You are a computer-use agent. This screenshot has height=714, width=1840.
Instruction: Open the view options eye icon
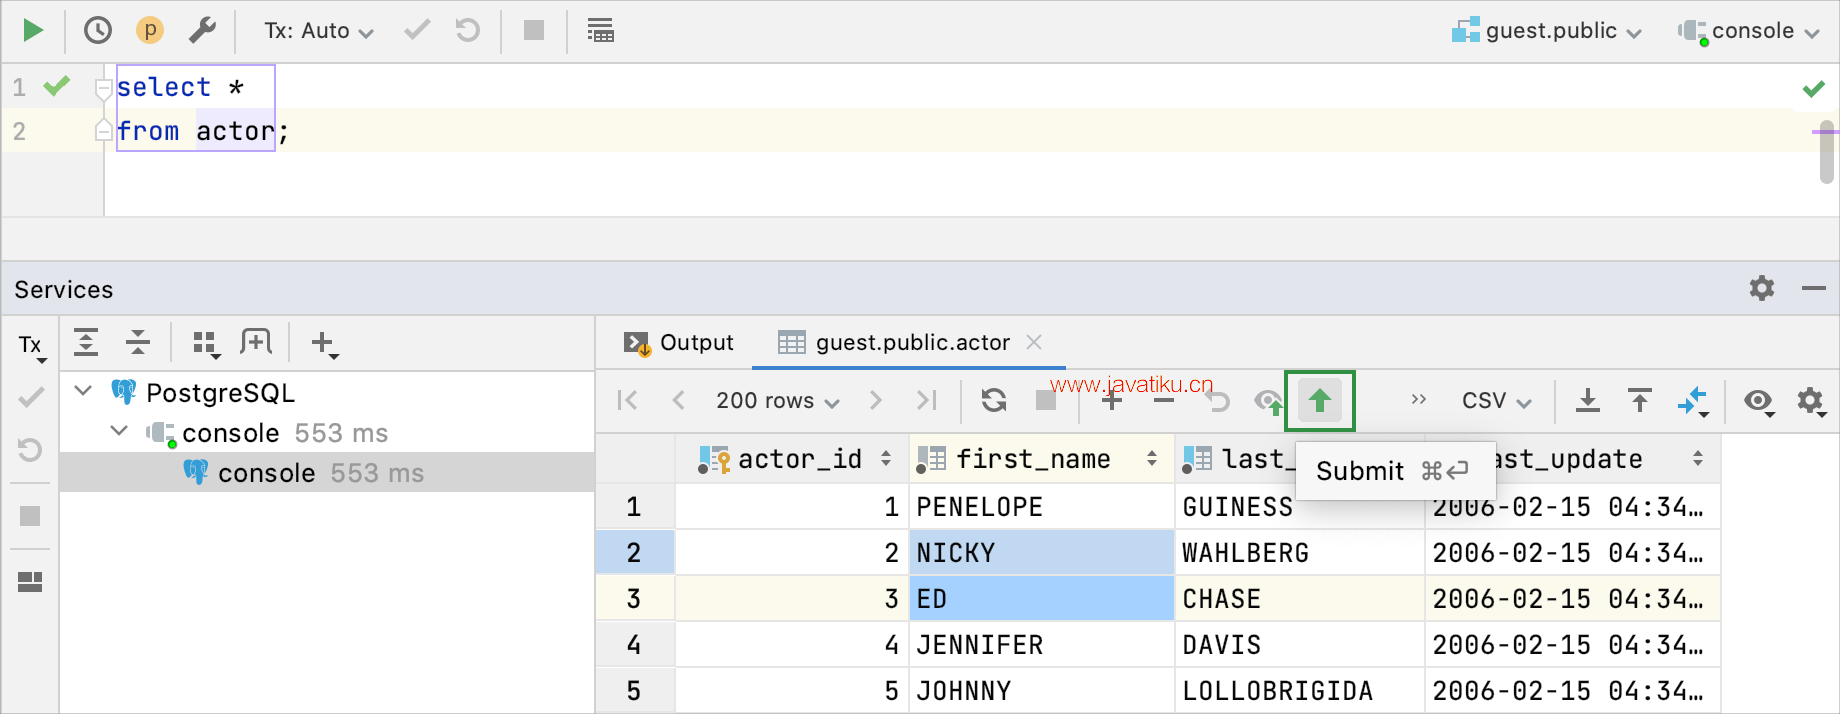click(1760, 402)
